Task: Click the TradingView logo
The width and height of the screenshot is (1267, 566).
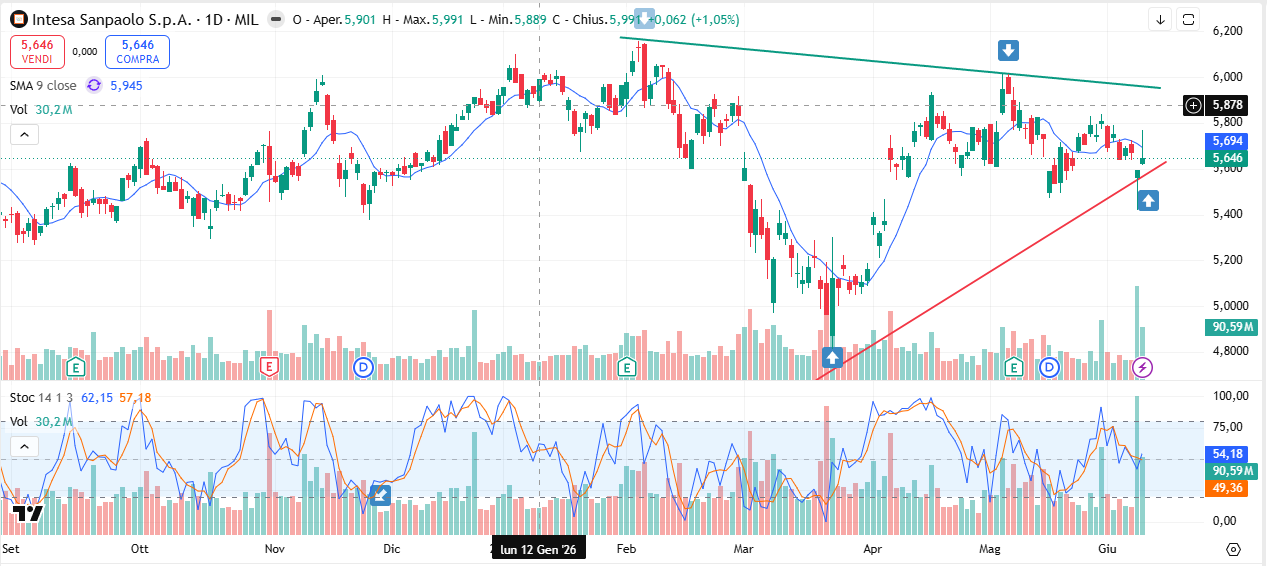Action: [28, 513]
